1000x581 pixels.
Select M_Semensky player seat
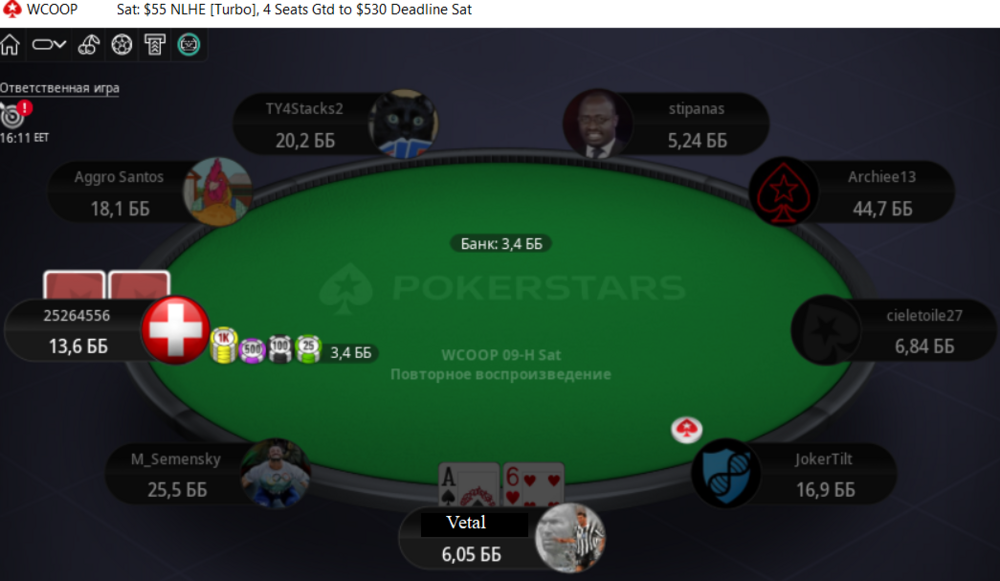209,474
